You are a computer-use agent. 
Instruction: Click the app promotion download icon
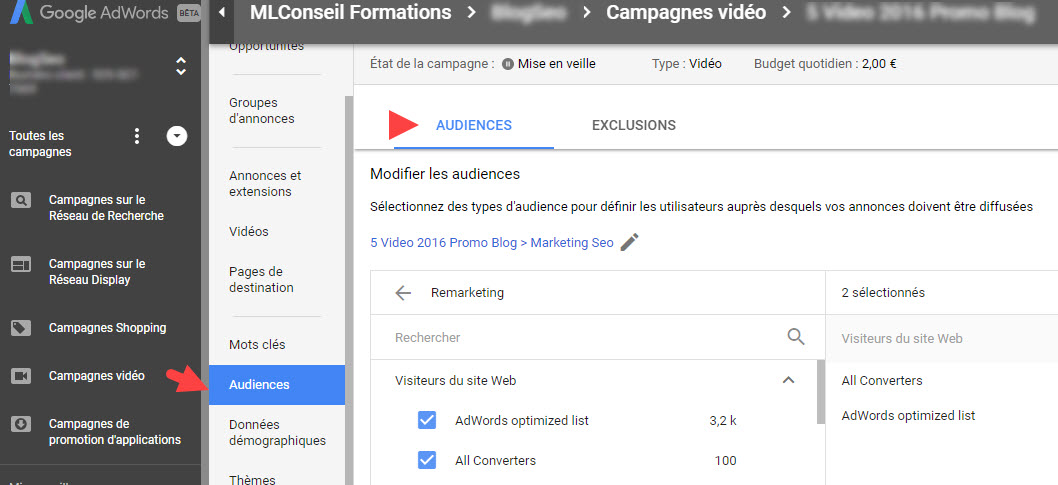(21, 424)
